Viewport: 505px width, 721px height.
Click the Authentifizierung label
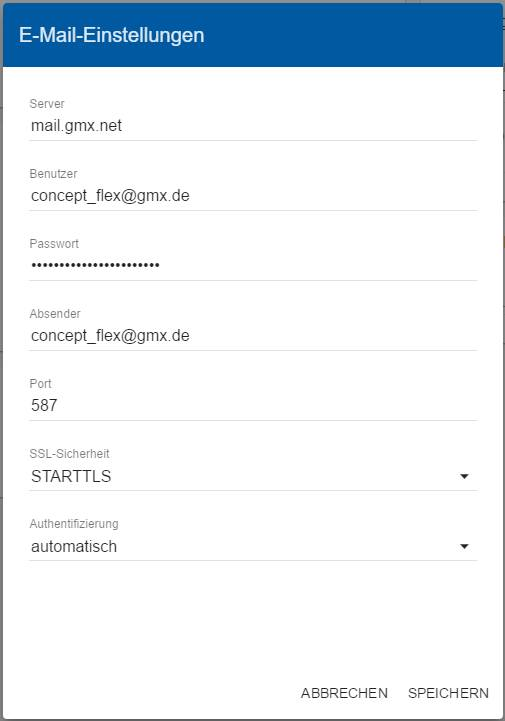[x=74, y=523]
